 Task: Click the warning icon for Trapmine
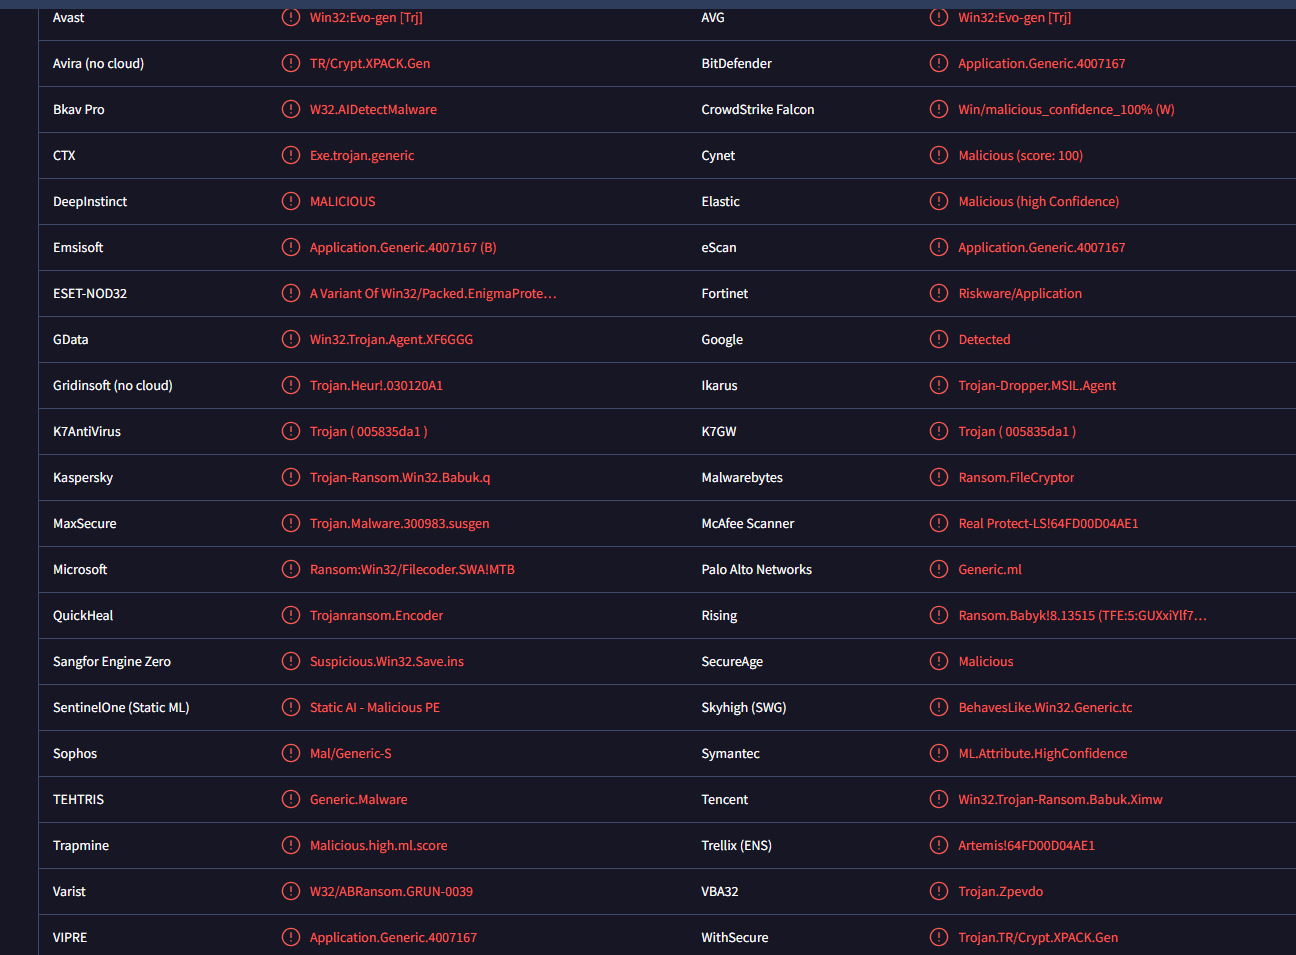click(291, 845)
